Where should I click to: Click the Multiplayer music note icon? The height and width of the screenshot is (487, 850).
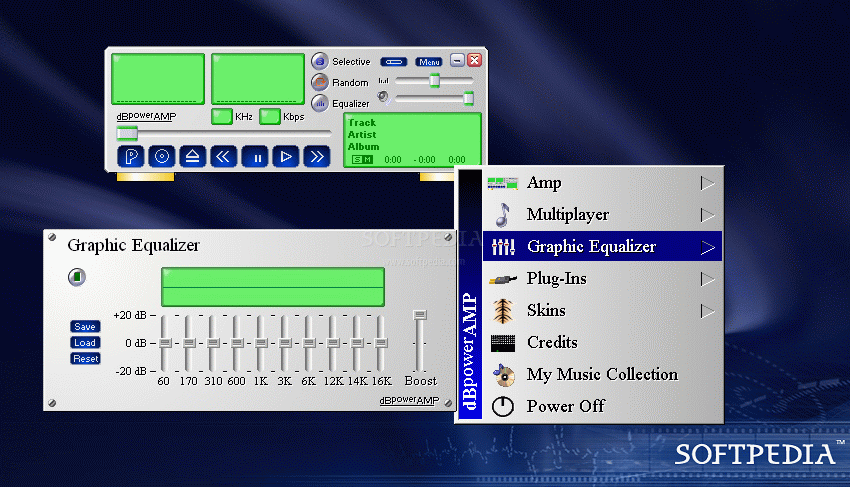[x=503, y=215]
